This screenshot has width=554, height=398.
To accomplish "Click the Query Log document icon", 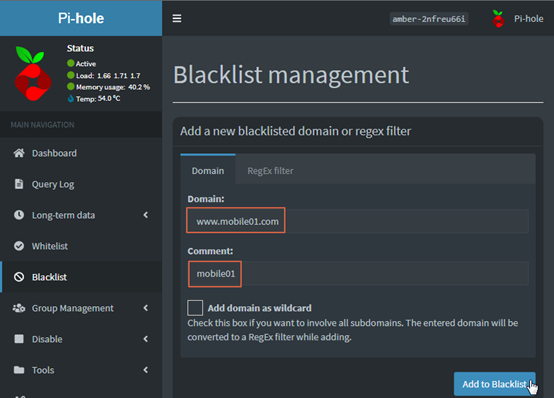I will pos(19,184).
